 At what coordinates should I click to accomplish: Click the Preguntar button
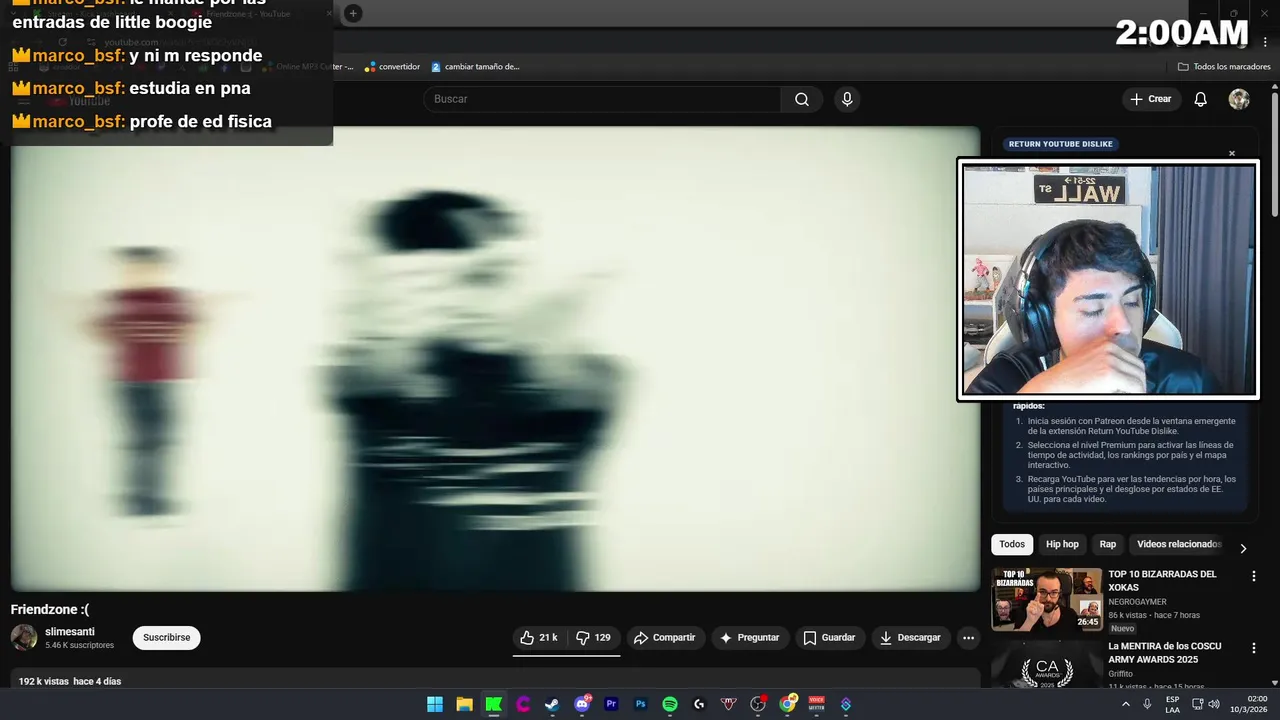750,638
